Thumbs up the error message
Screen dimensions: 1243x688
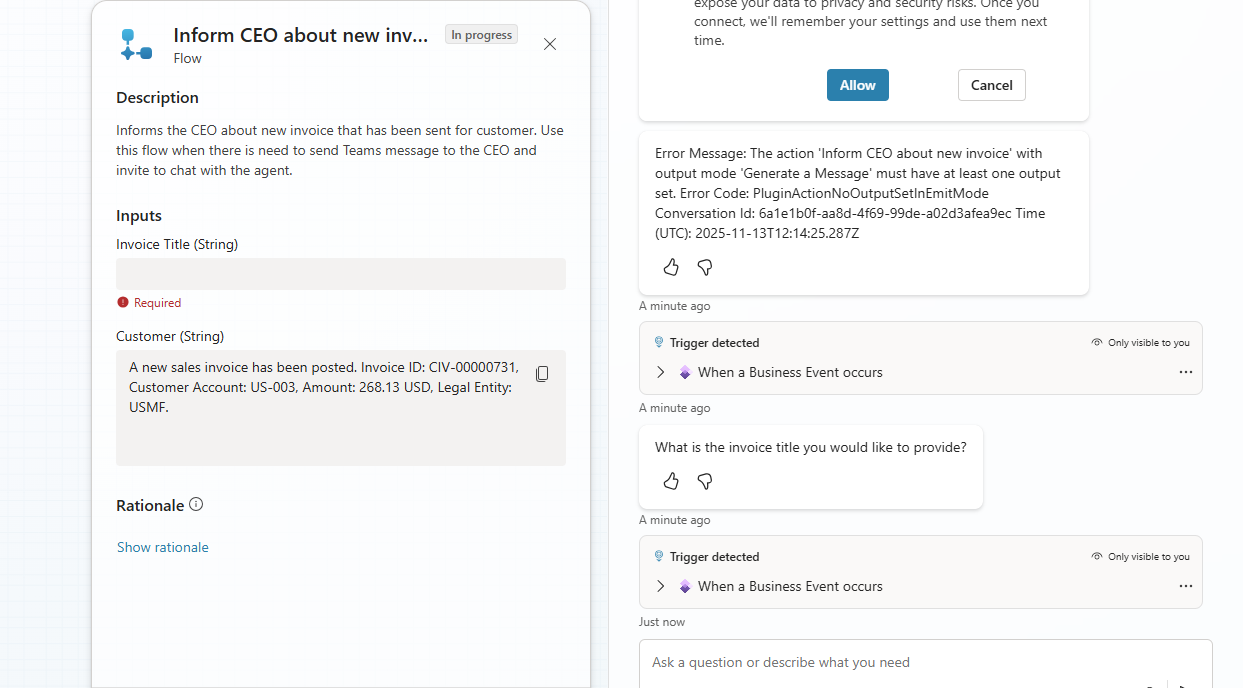(671, 267)
